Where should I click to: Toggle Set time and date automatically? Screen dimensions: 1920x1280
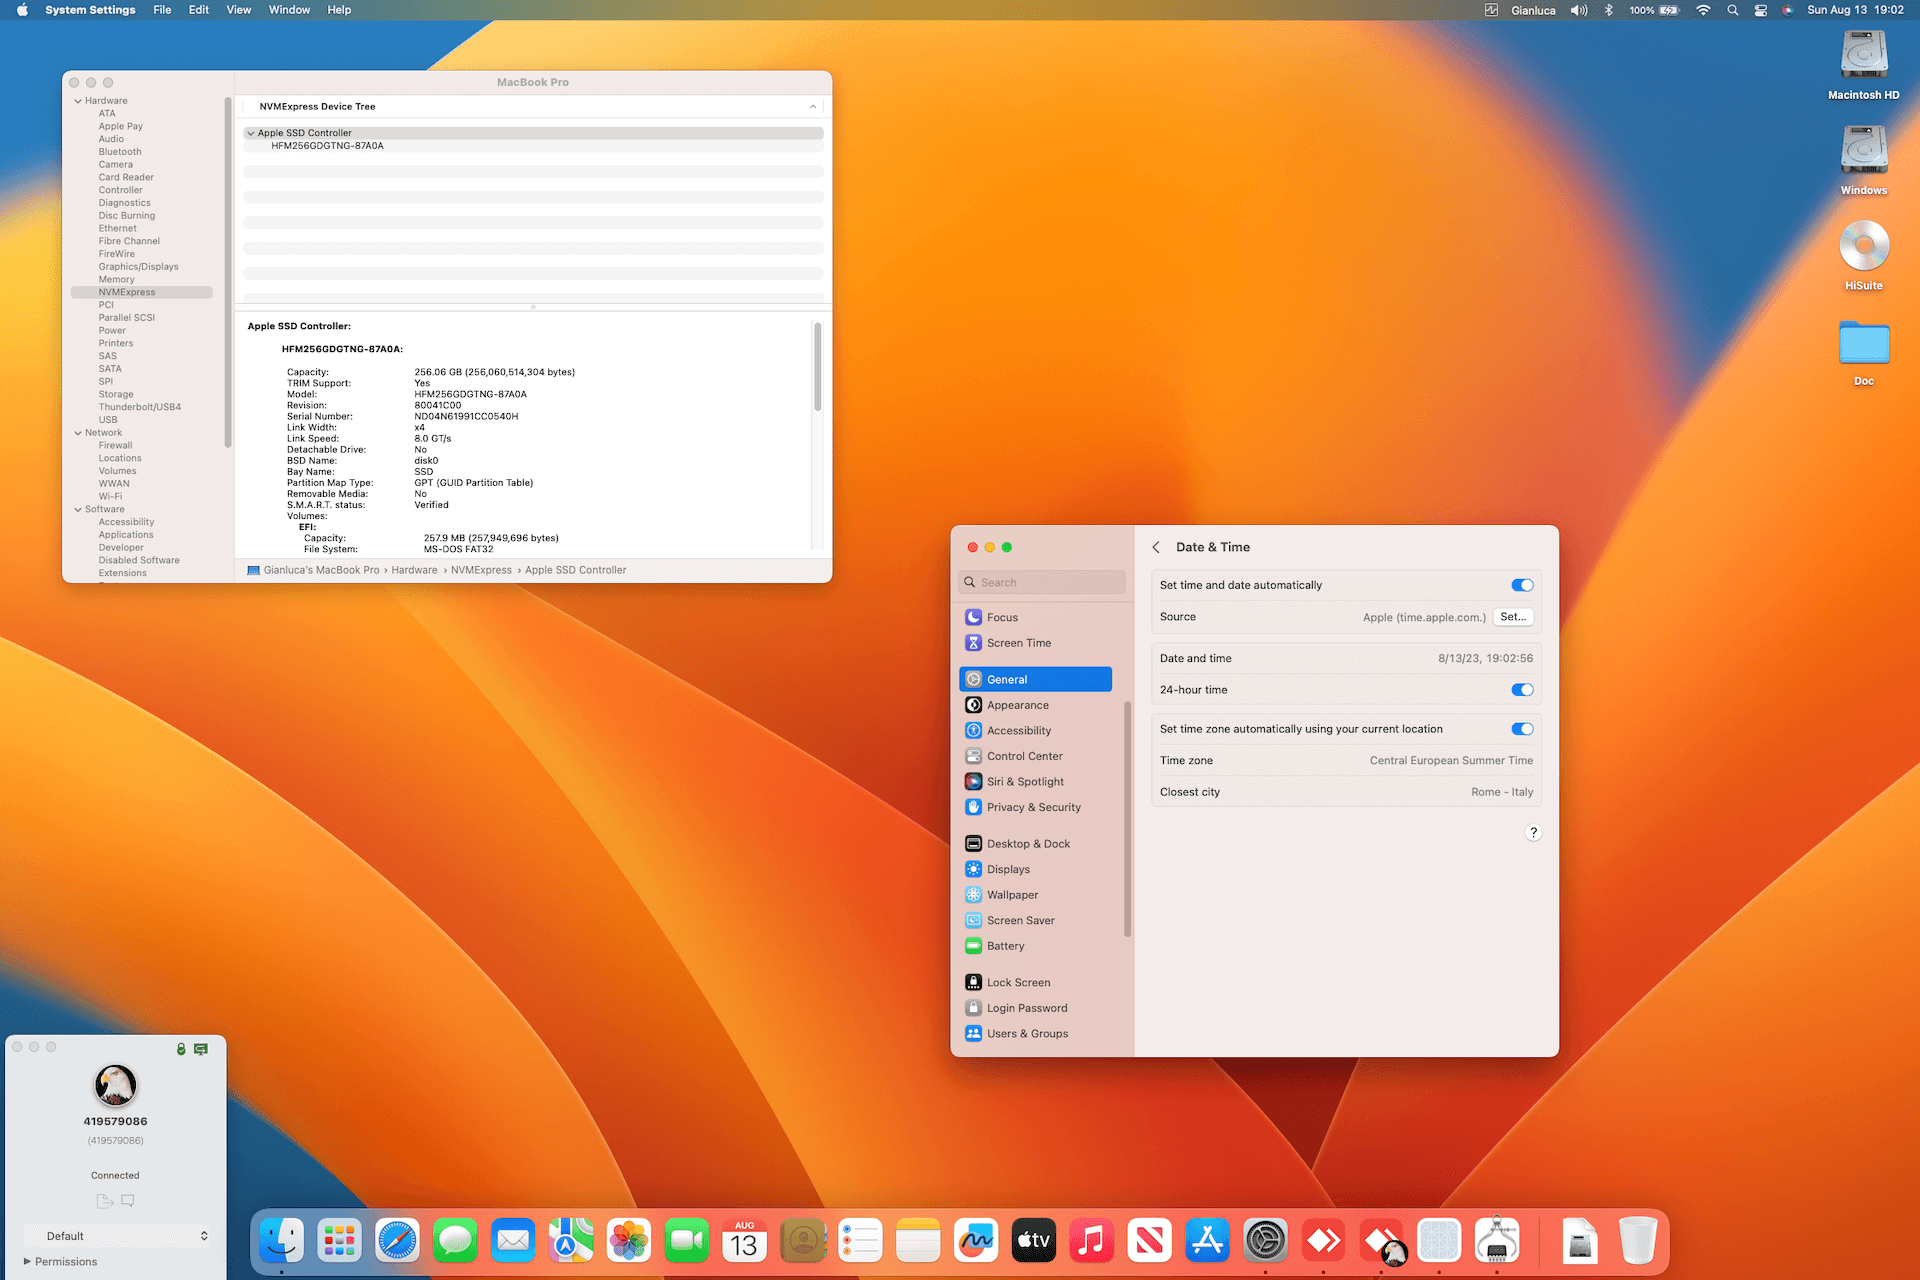[1521, 585]
